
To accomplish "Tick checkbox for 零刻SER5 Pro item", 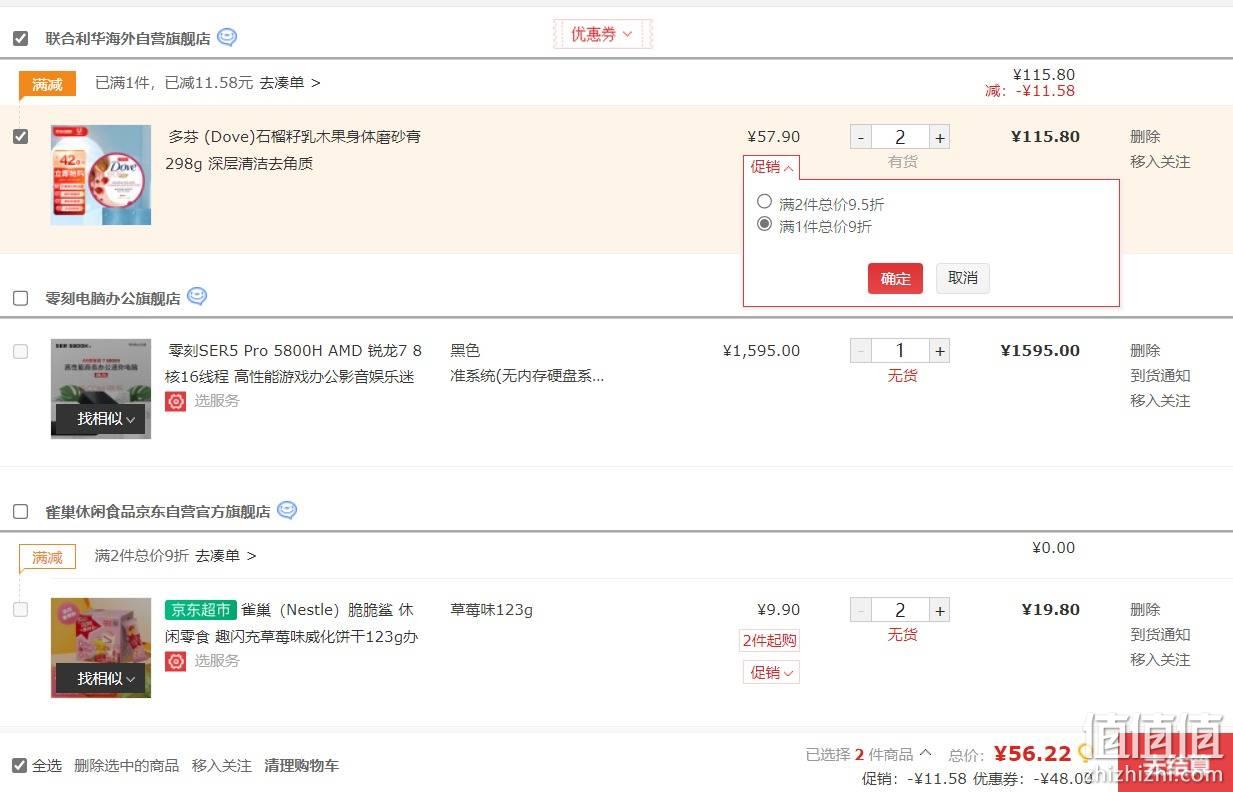I will coord(20,351).
